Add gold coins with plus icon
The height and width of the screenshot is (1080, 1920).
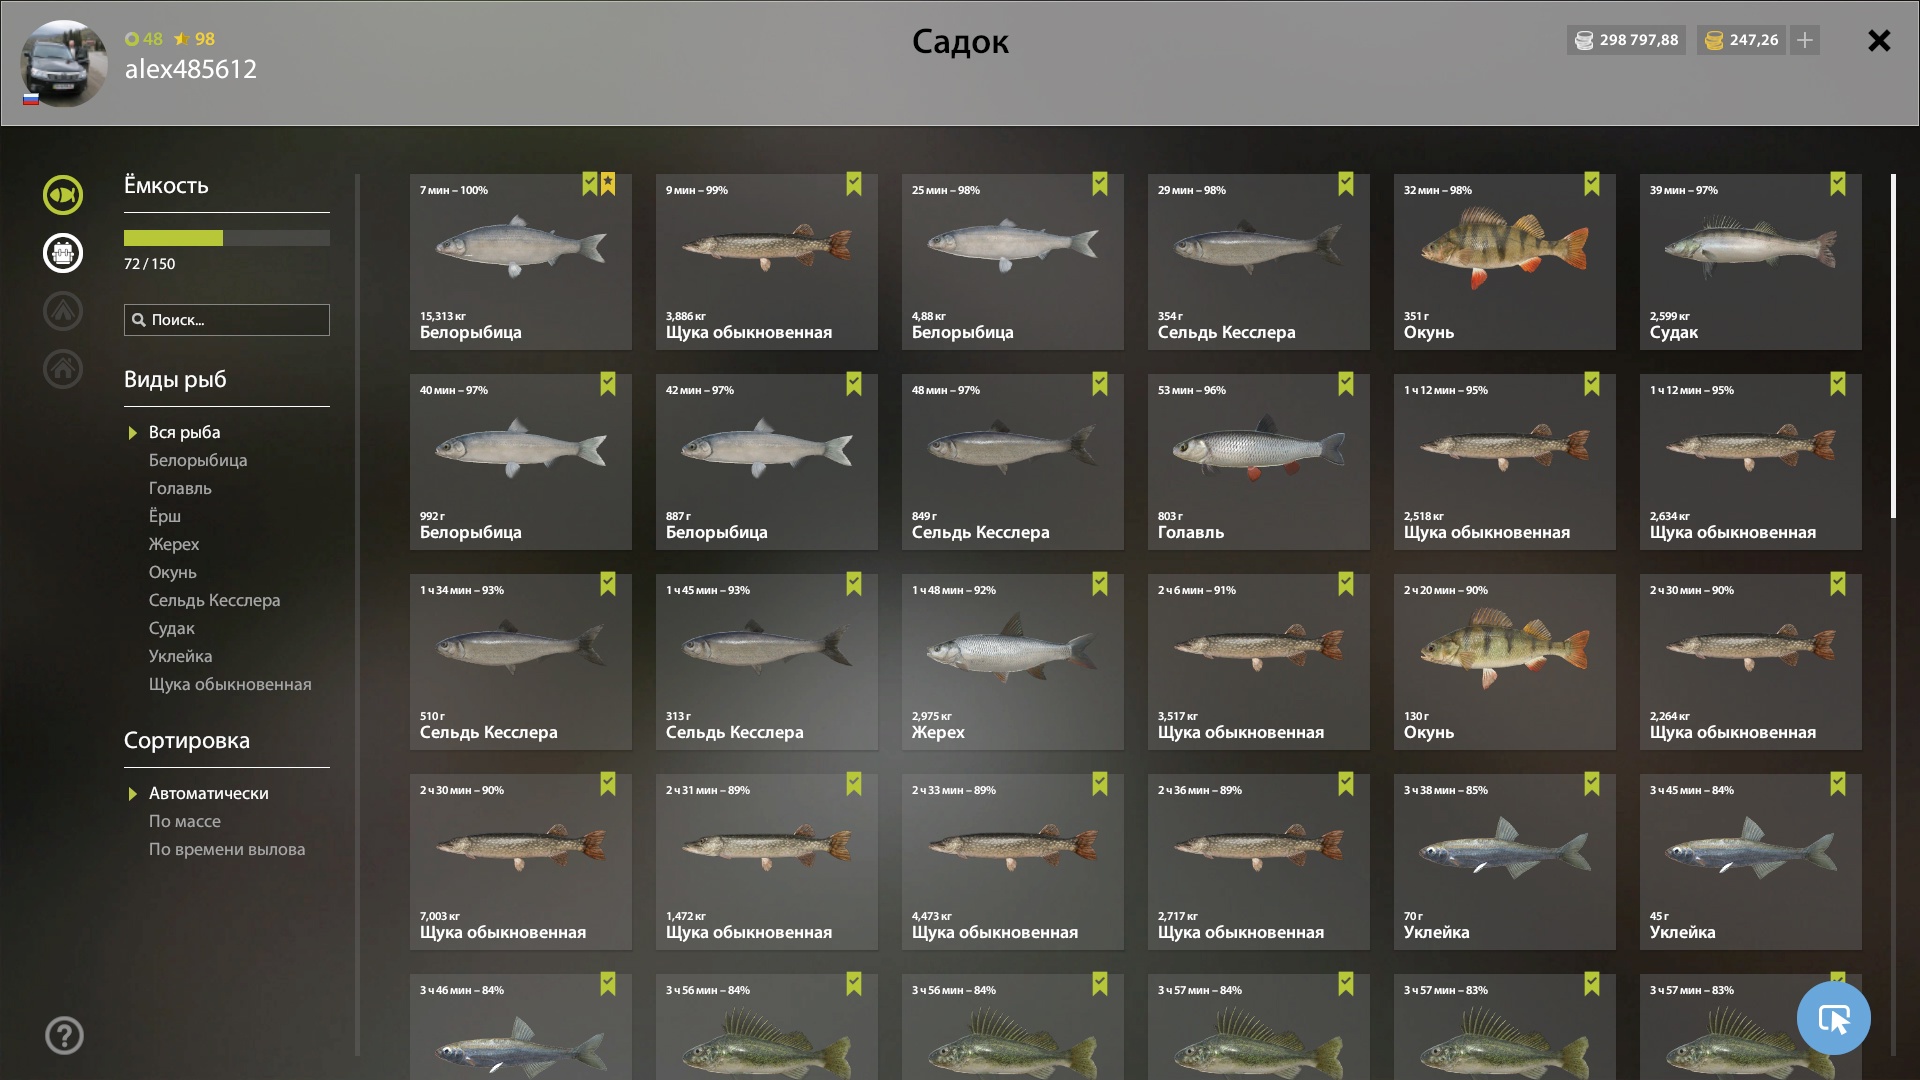[x=1805, y=40]
